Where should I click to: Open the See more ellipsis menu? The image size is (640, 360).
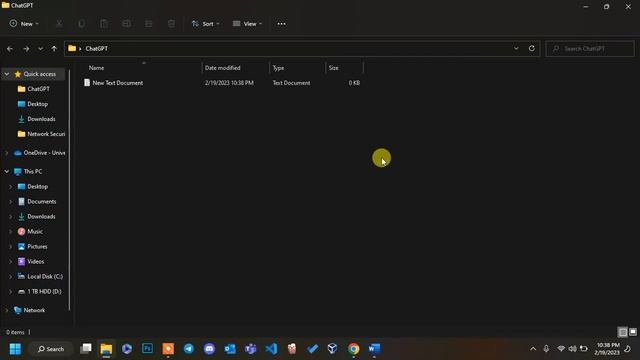[281, 24]
